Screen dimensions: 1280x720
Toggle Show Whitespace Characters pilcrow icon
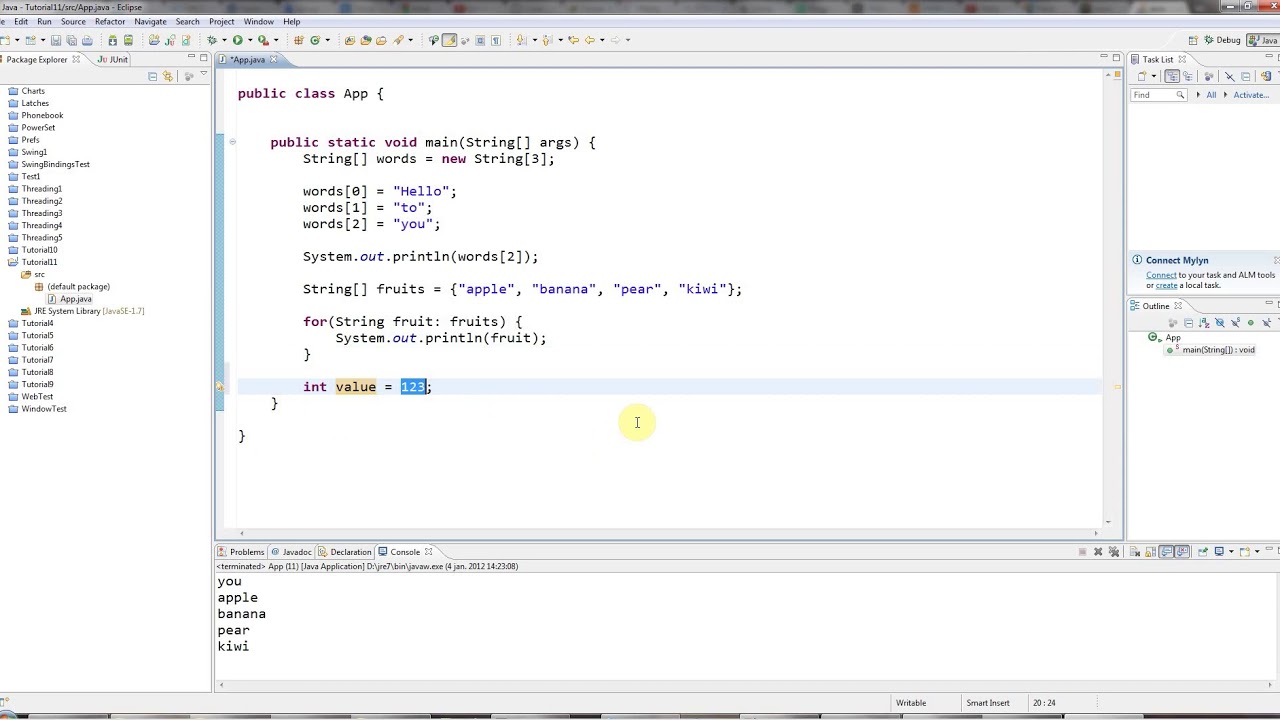coord(496,40)
